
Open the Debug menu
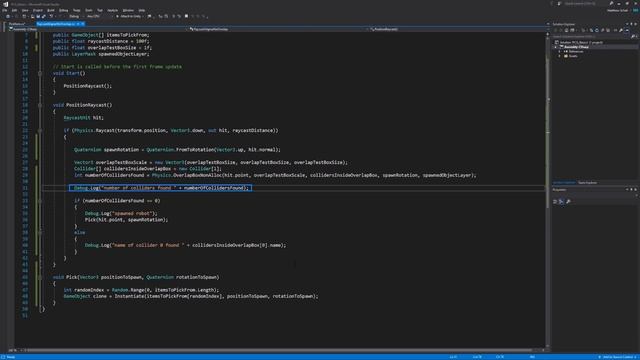tap(64, 10)
